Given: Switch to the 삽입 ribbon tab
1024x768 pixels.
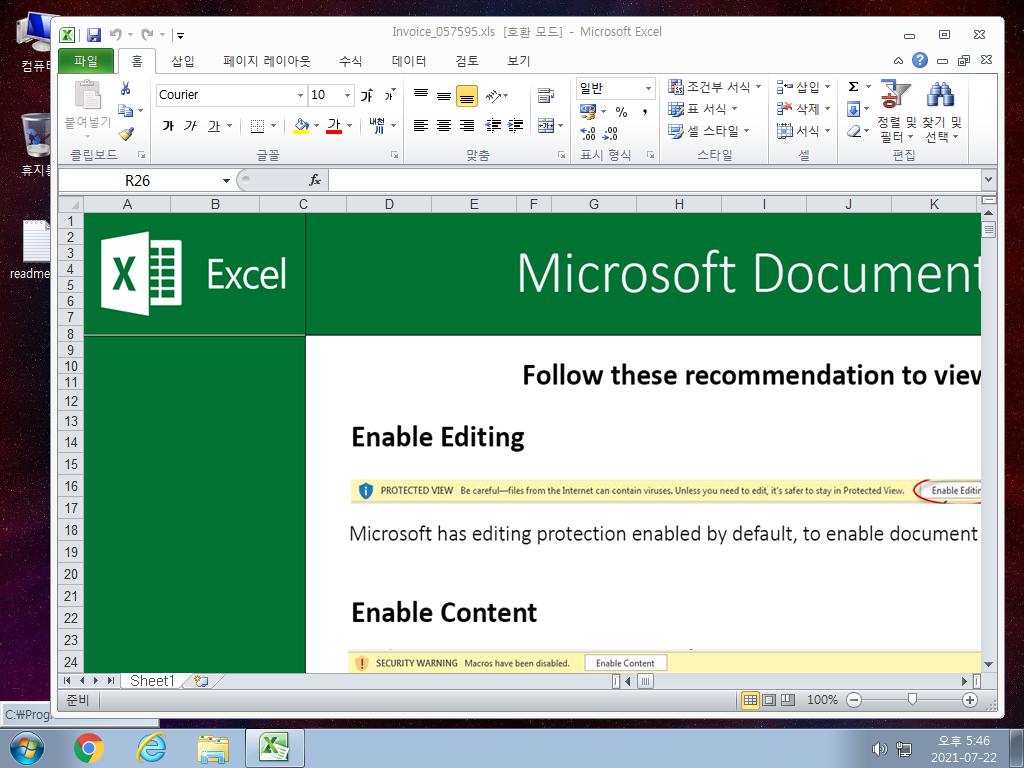Looking at the screenshot, I should (183, 61).
